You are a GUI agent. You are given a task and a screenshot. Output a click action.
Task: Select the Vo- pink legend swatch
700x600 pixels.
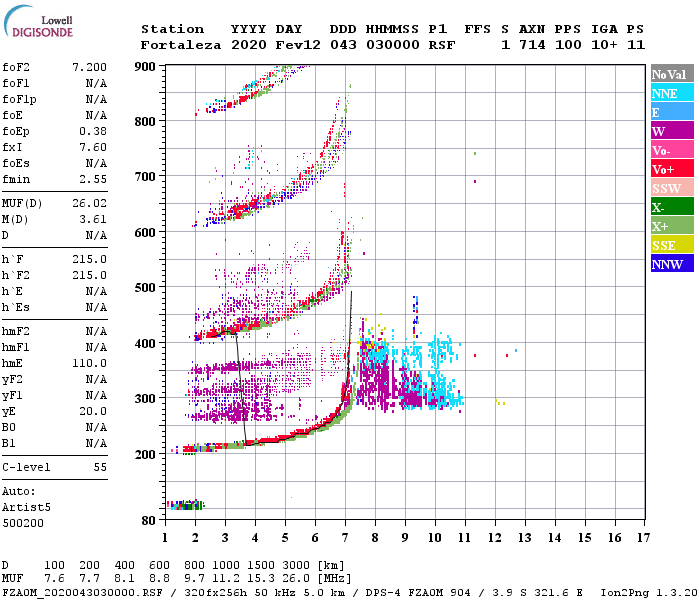(x=672, y=150)
